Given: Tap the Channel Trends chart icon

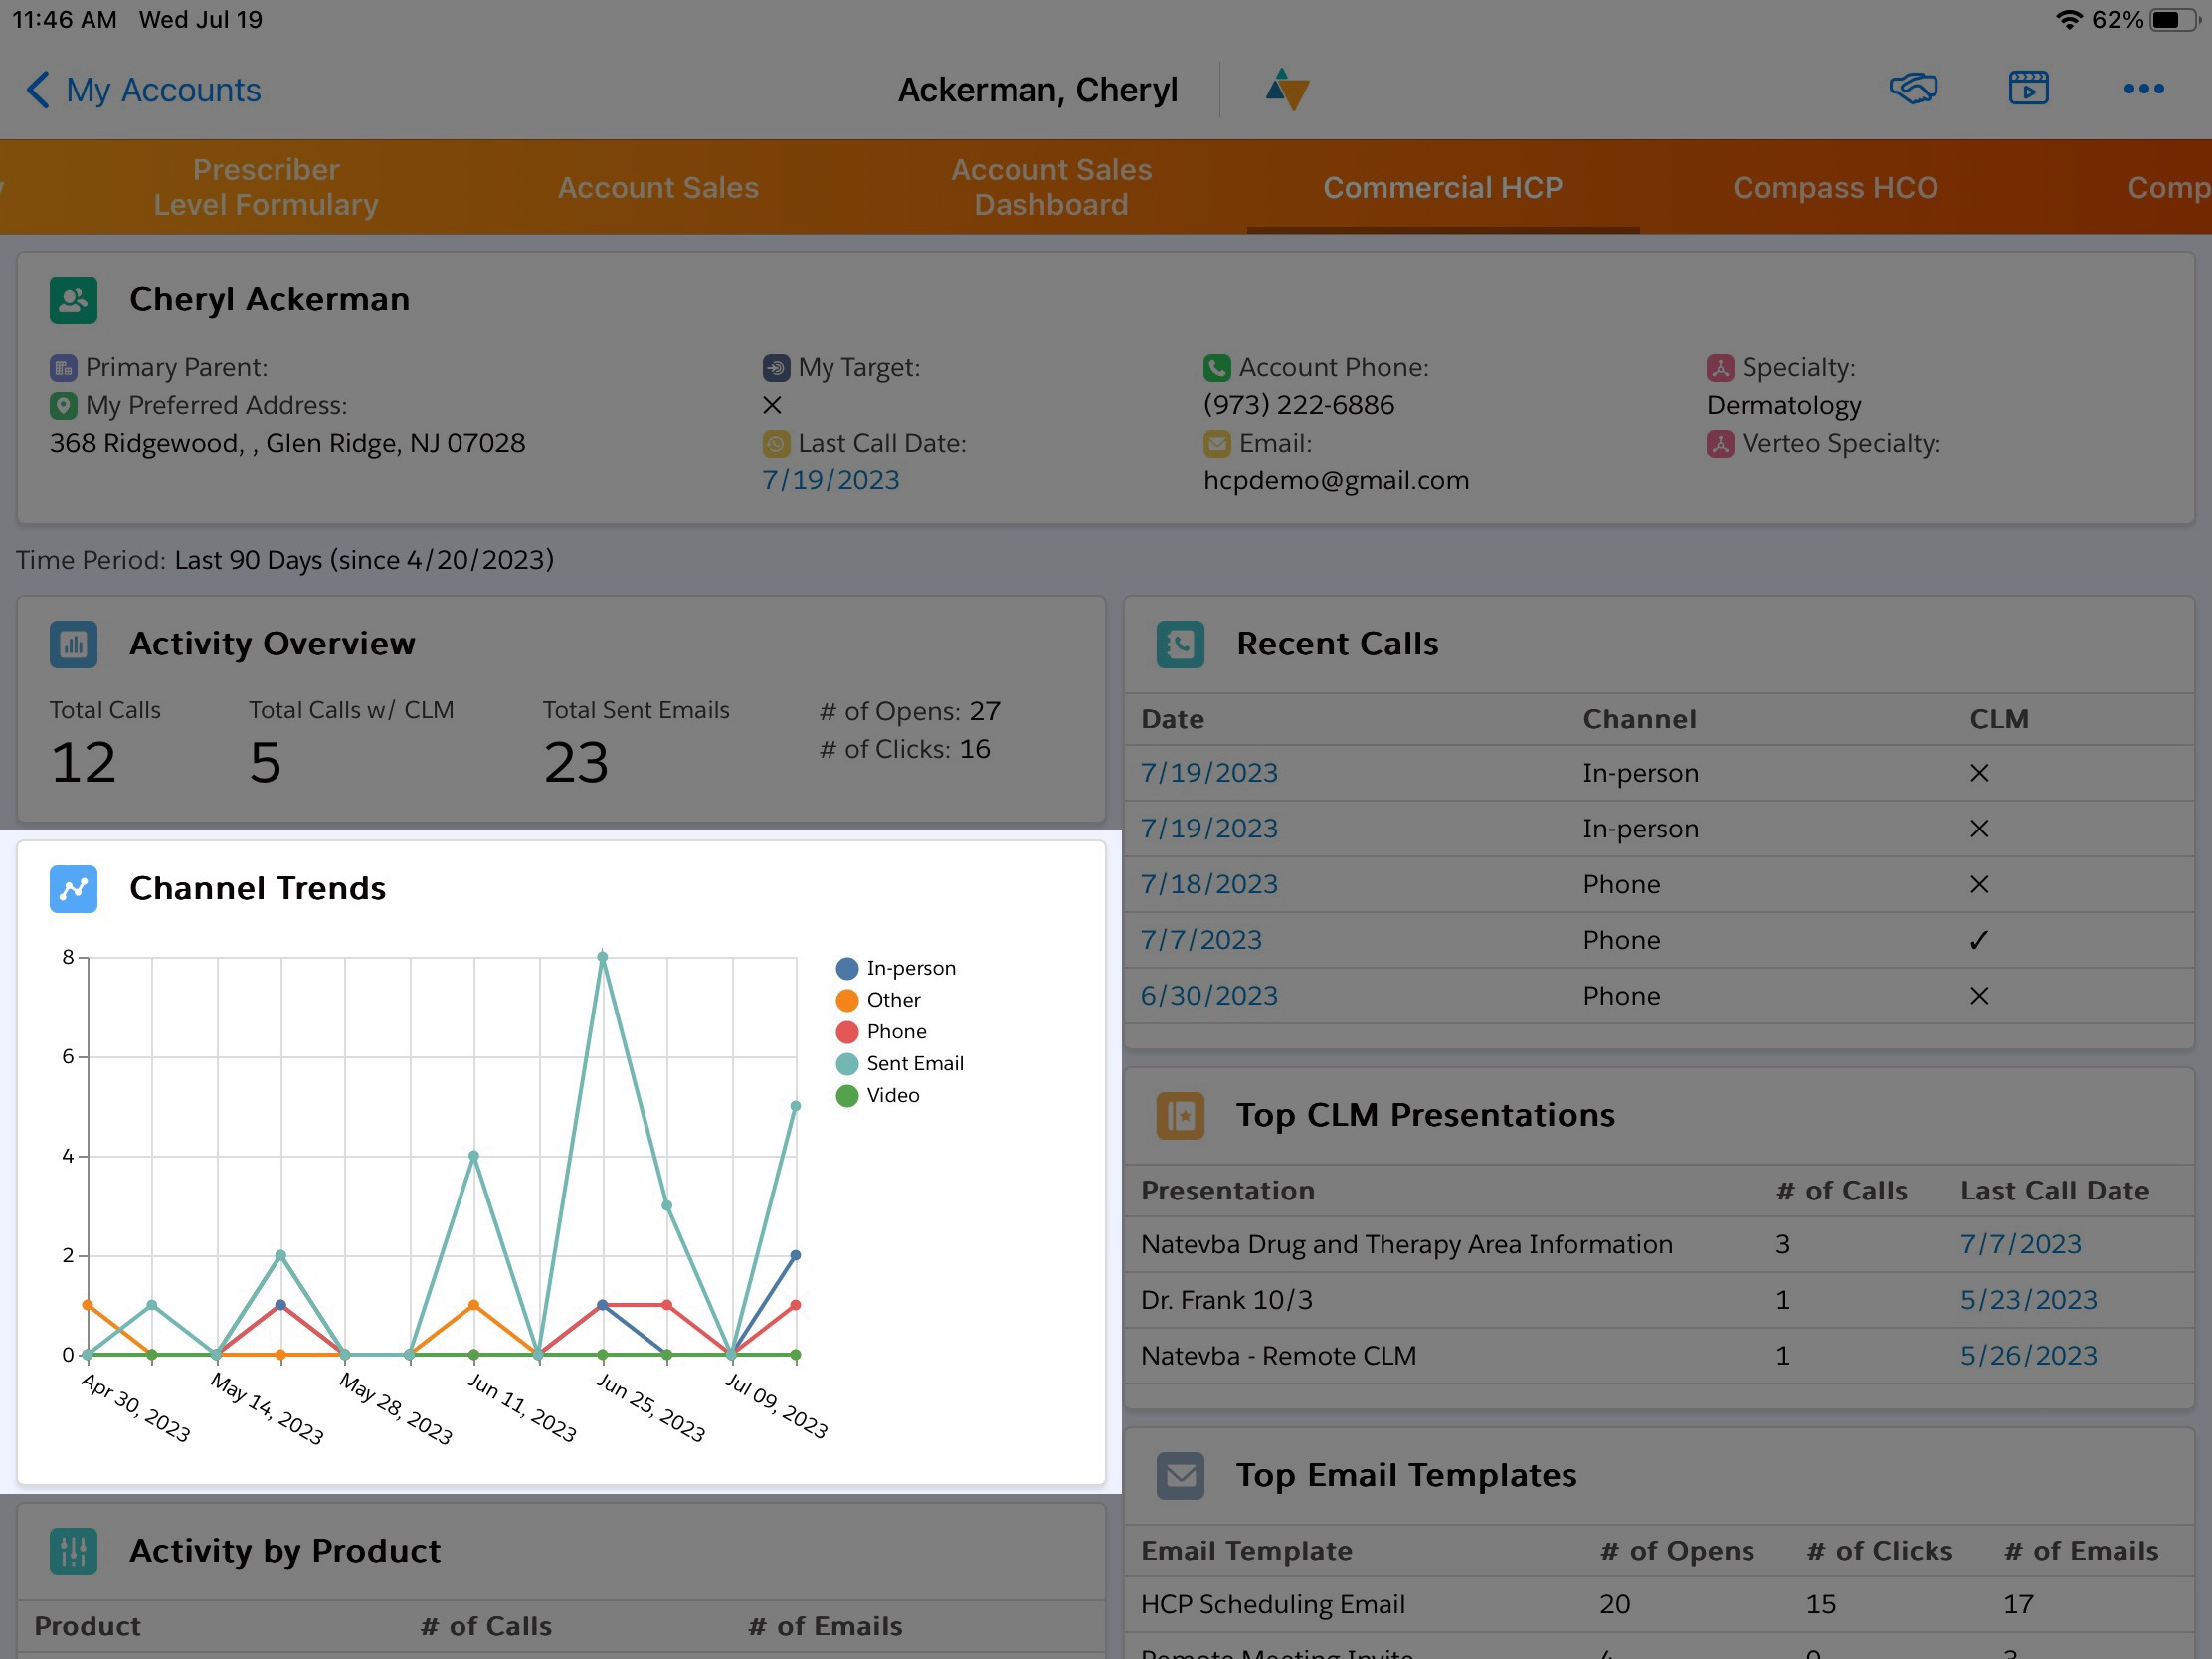Looking at the screenshot, I should coord(74,888).
